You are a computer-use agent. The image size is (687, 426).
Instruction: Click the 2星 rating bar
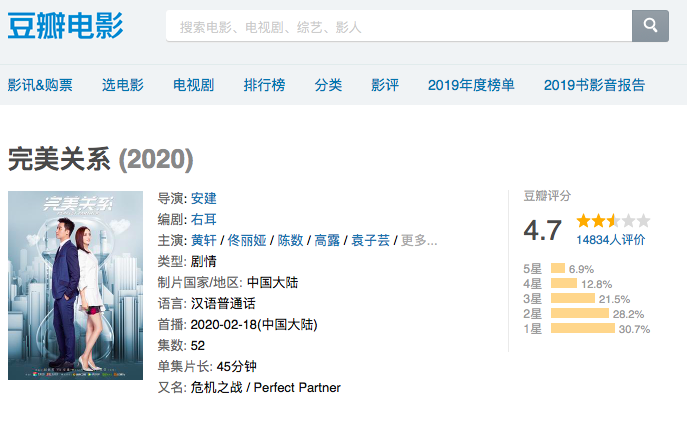pyautogui.click(x=580, y=313)
